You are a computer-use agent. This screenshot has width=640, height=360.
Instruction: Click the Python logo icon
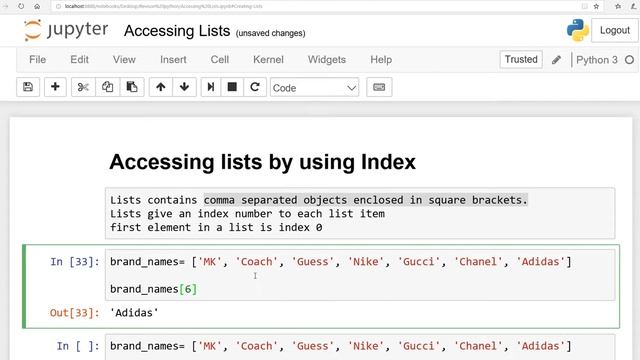coord(578,30)
